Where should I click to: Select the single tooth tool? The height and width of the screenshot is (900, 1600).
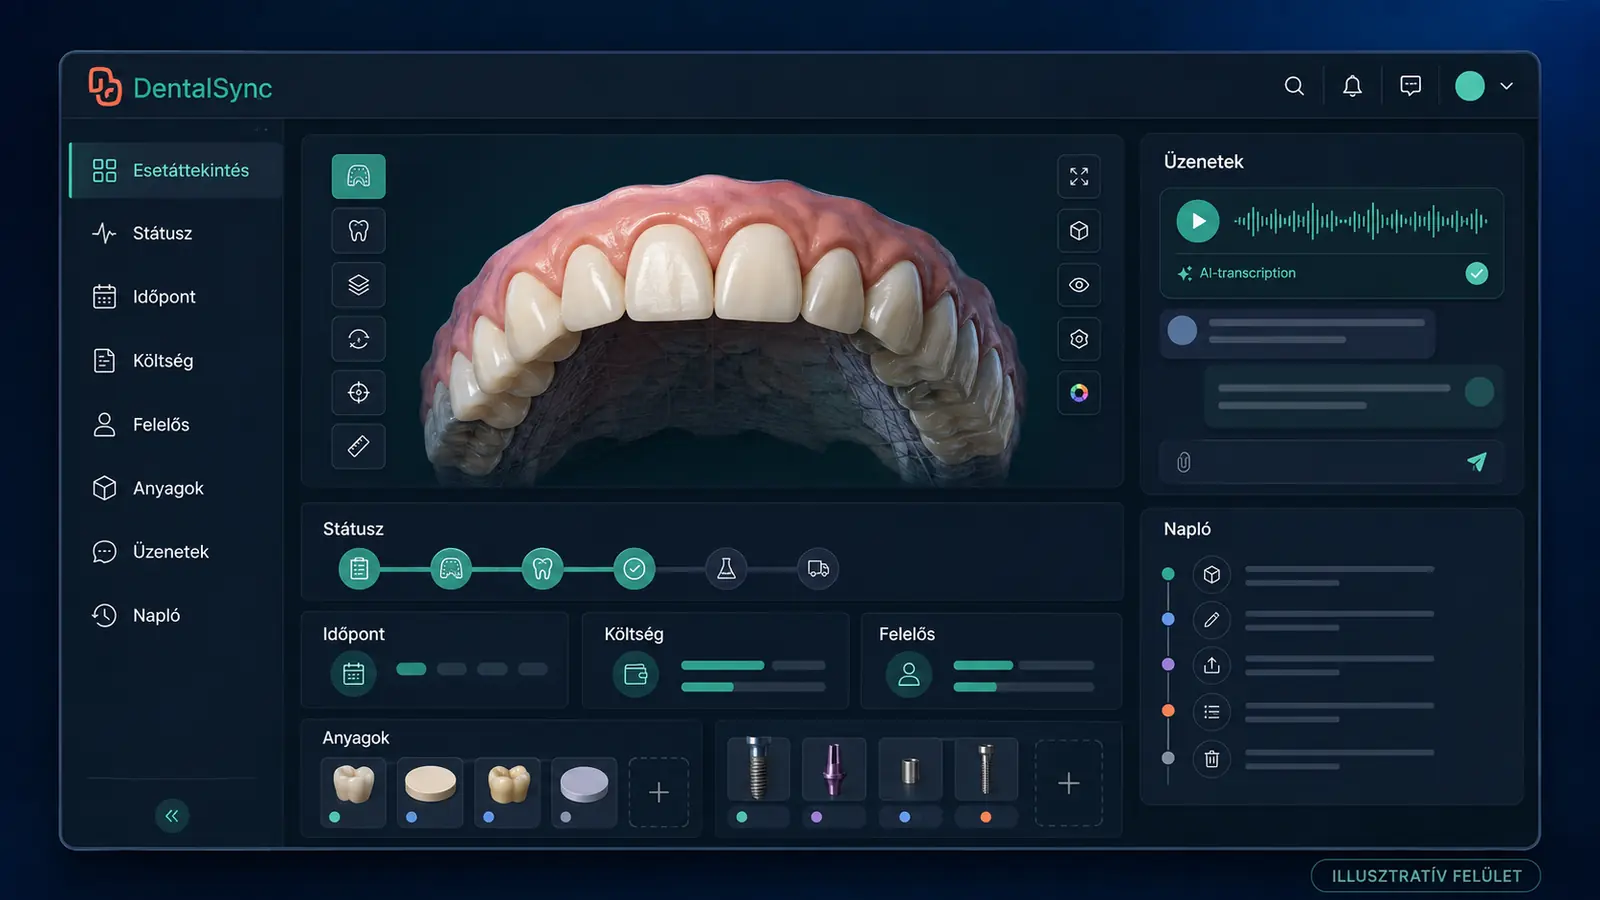(x=358, y=231)
